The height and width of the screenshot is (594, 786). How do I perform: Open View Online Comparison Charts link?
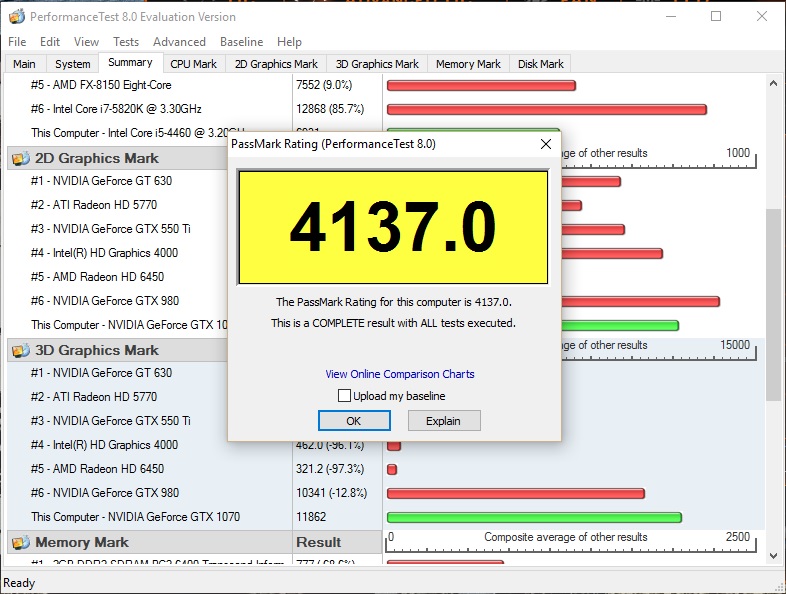tap(400, 374)
